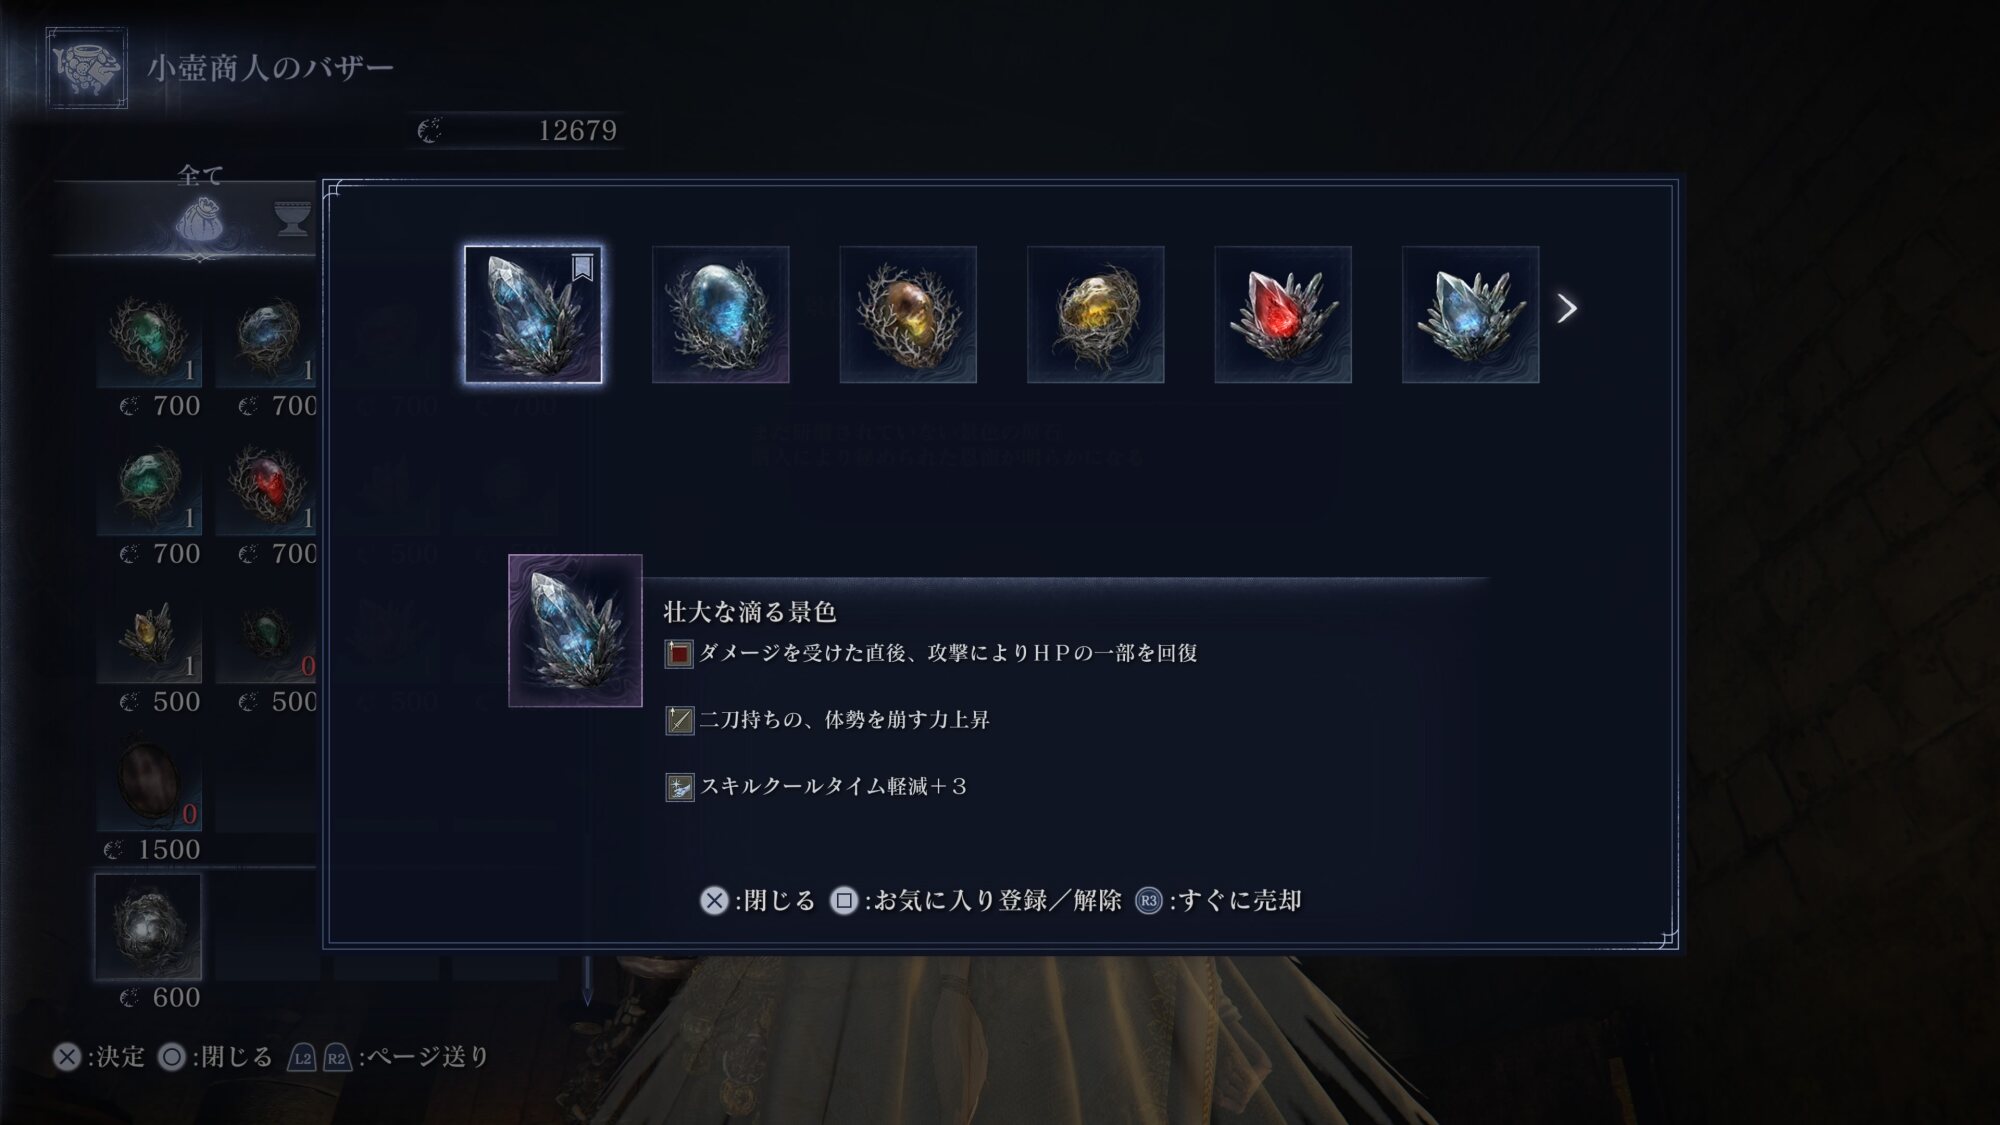Select the last blue crystal relic before arrow
The image size is (2000, 1125).
click(x=1470, y=314)
